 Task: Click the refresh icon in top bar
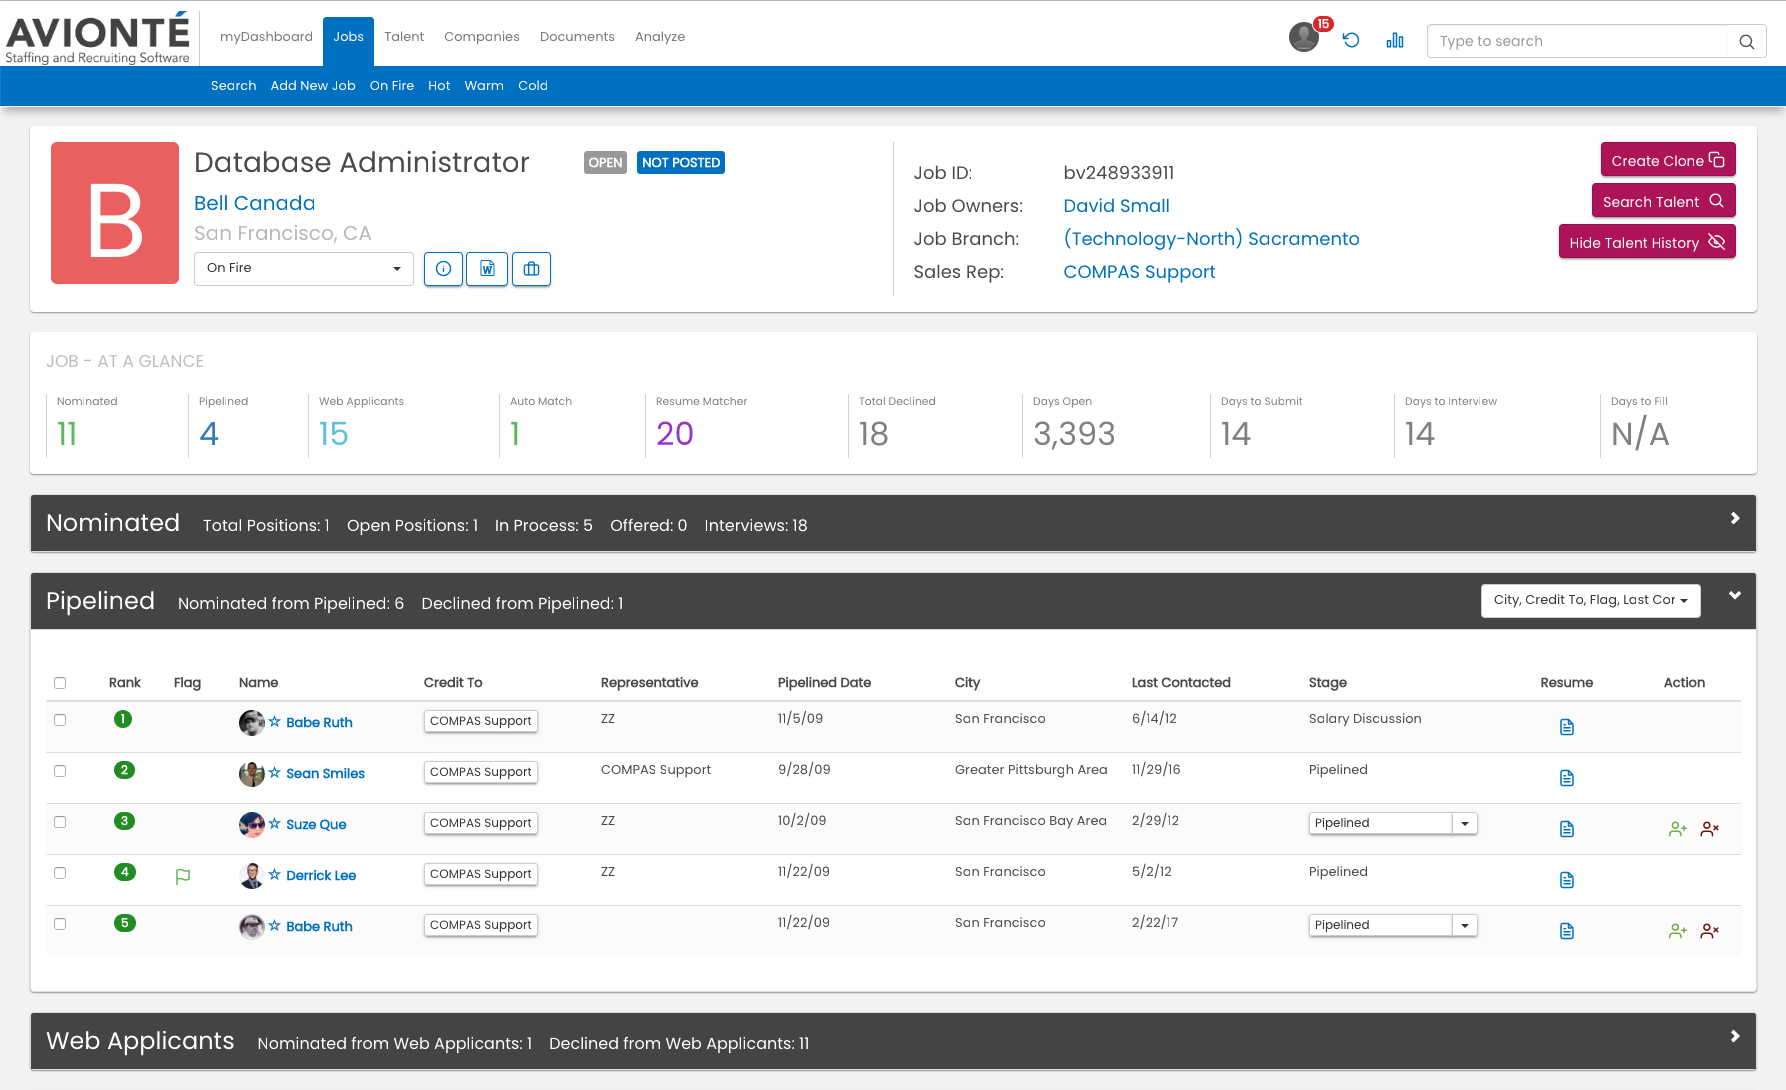coord(1351,40)
